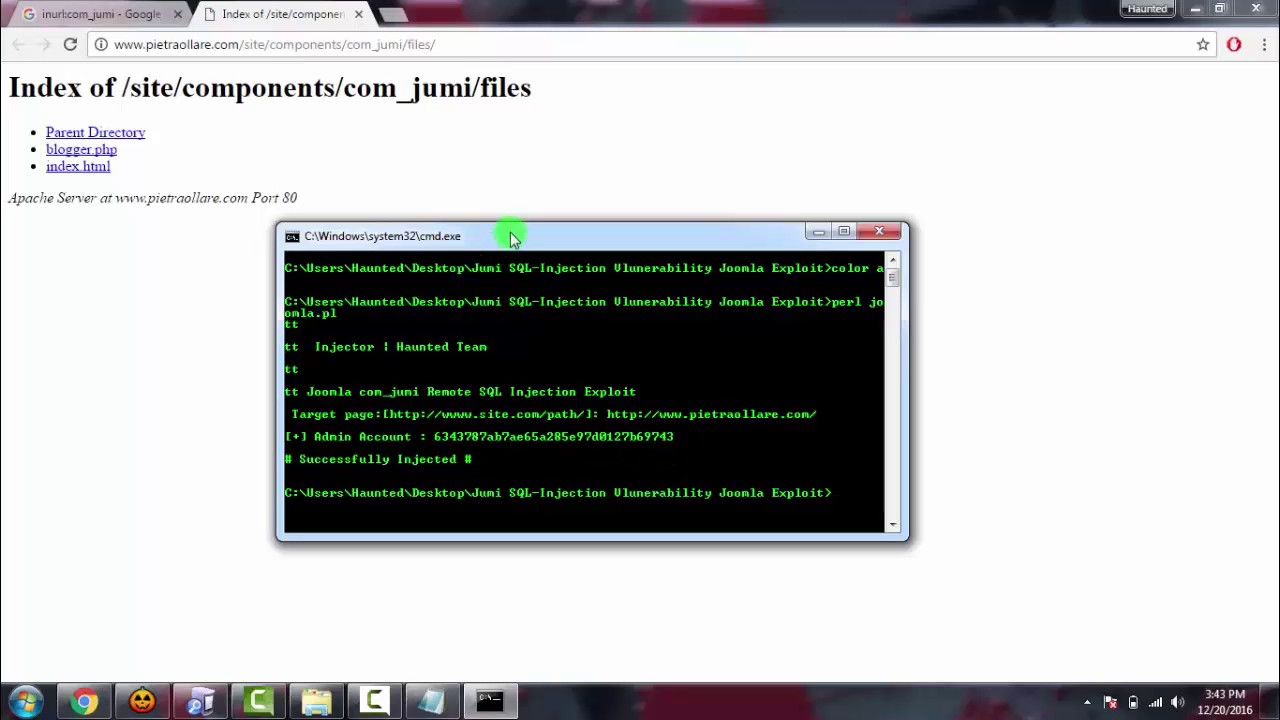Screen dimensions: 1280x720
Task: Click the Target page line in cmd
Action: [x=553, y=414]
